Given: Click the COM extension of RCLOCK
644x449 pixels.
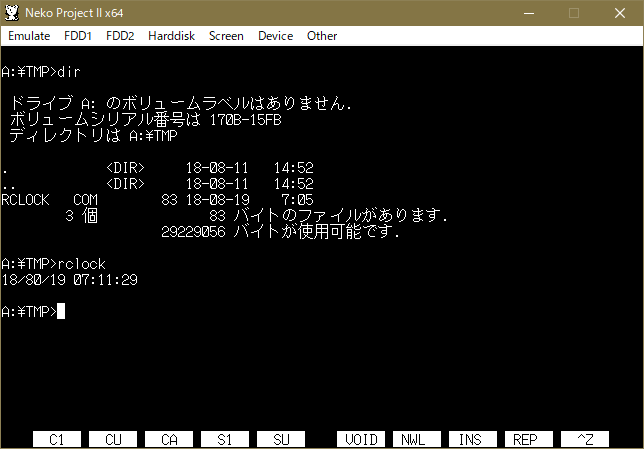Looking at the screenshot, I should (85, 200).
